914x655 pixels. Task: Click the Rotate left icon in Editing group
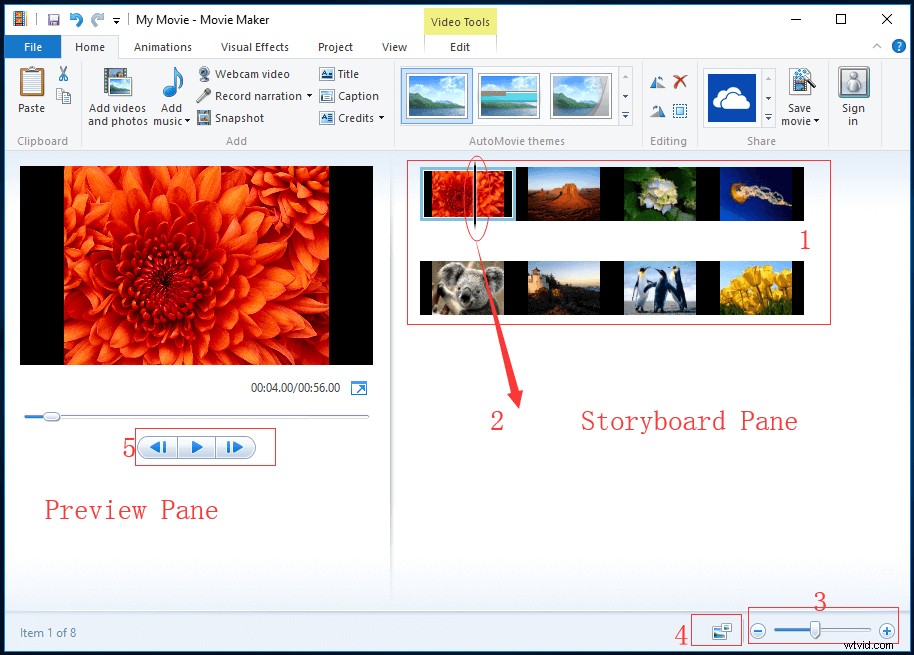[657, 80]
